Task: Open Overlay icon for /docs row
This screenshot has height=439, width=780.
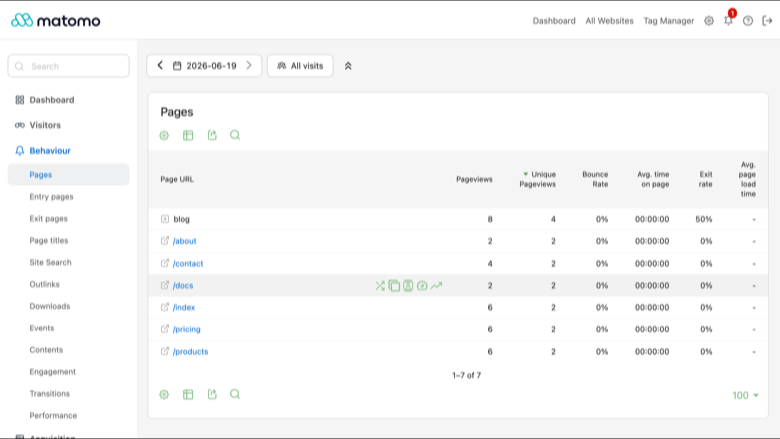Action: [394, 285]
